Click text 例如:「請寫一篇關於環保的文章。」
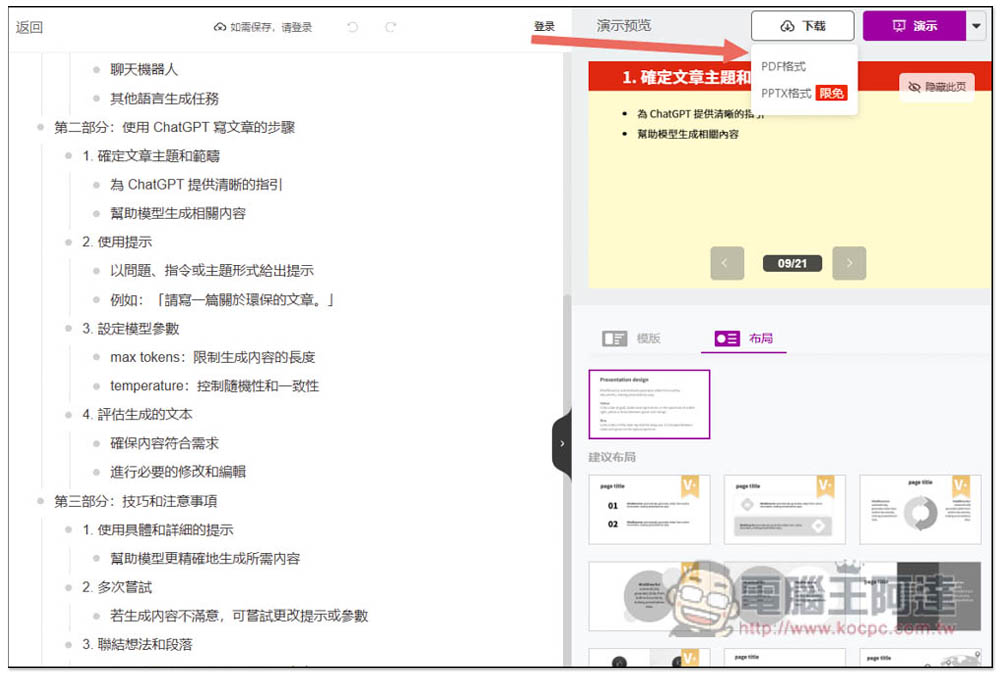1000x675 pixels. point(223,299)
